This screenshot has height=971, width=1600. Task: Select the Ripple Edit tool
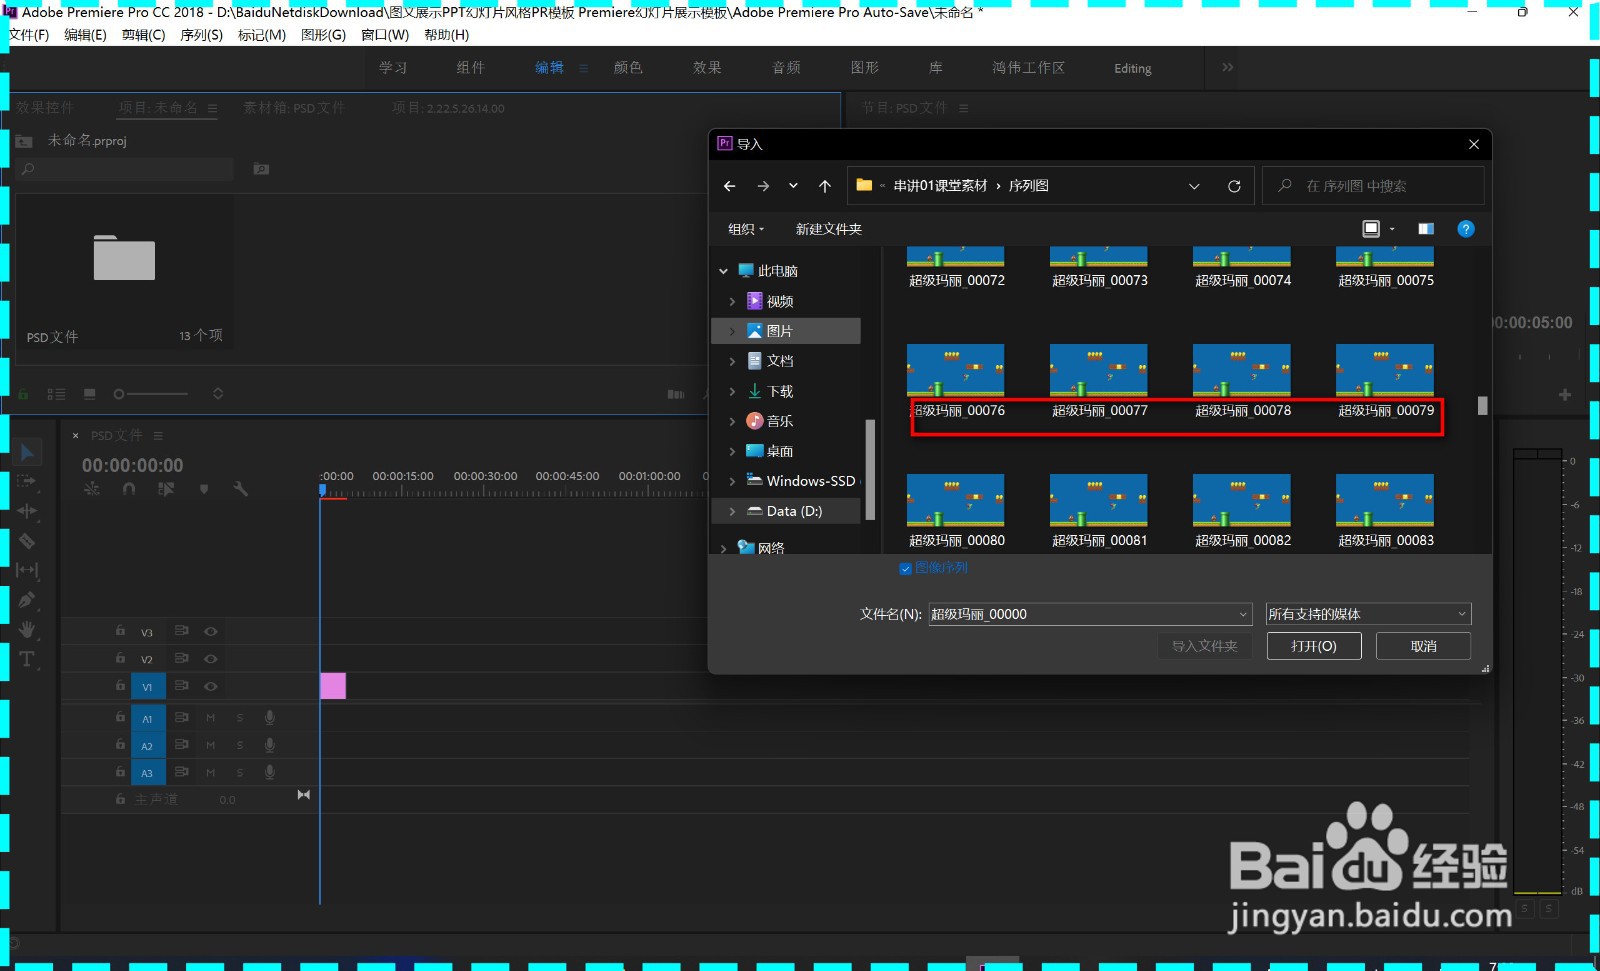[x=27, y=511]
